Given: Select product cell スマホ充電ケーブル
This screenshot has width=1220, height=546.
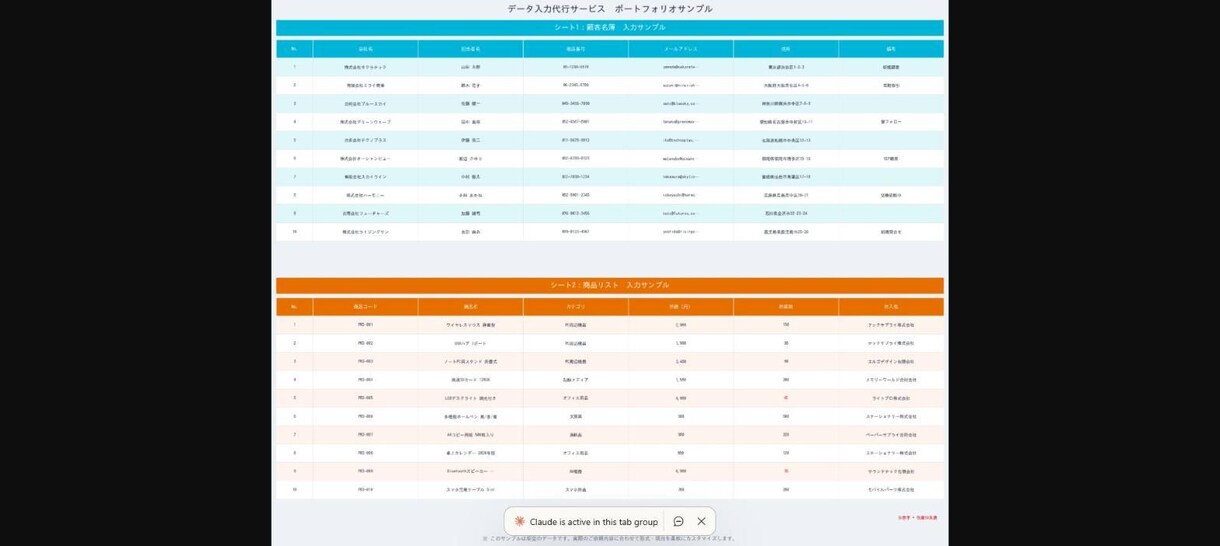Looking at the screenshot, I should click(x=470, y=489).
